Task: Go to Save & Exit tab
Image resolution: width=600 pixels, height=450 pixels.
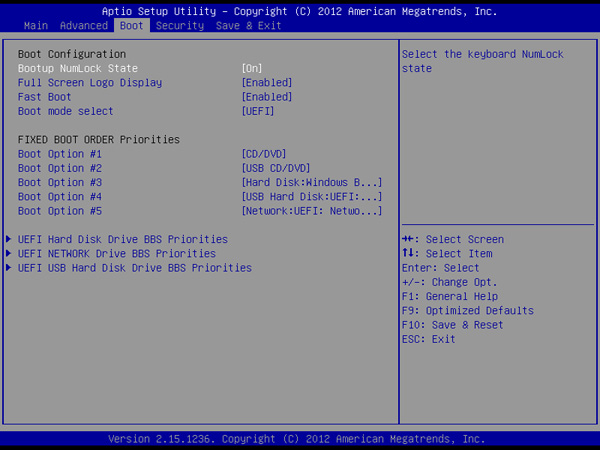Action: coord(249,25)
